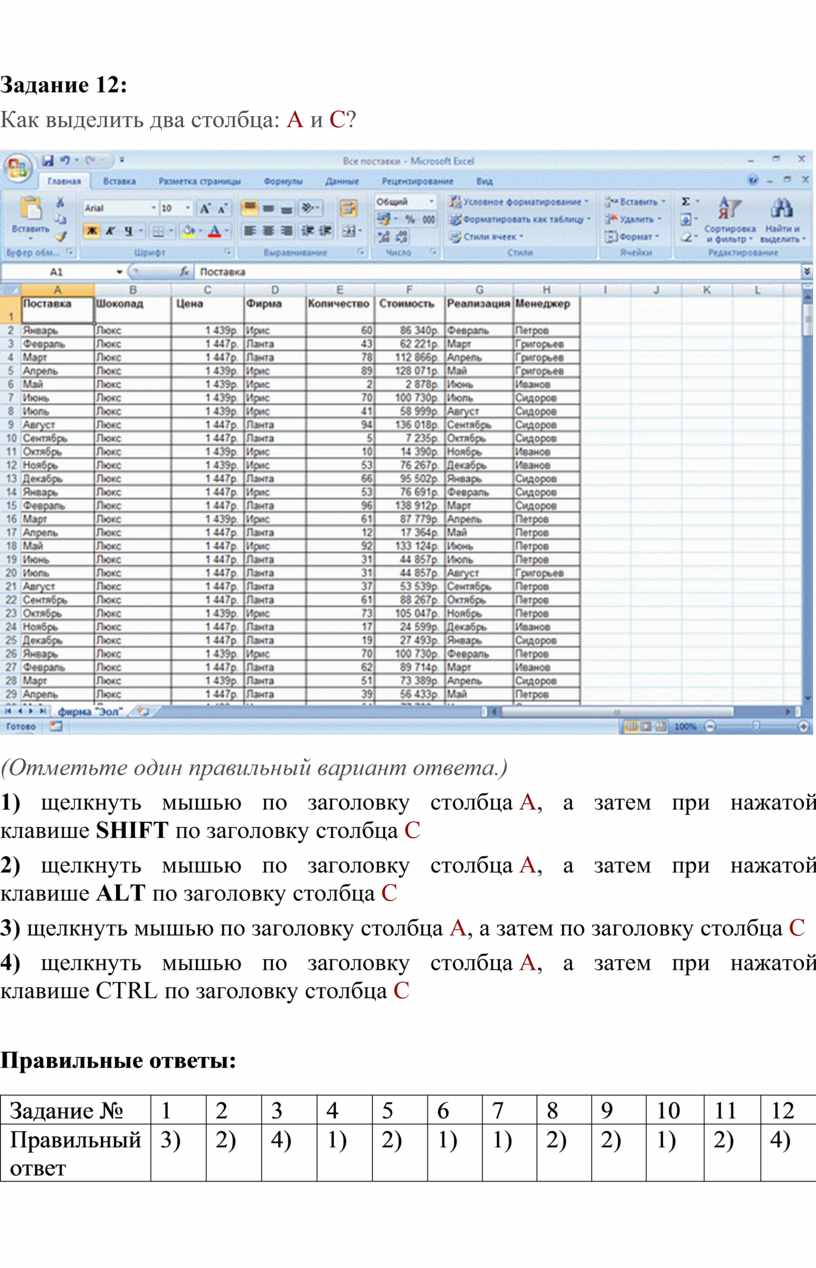Expand Стили ячеек menu
Image resolution: width=816 pixels, height=1268 pixels.
point(485,237)
